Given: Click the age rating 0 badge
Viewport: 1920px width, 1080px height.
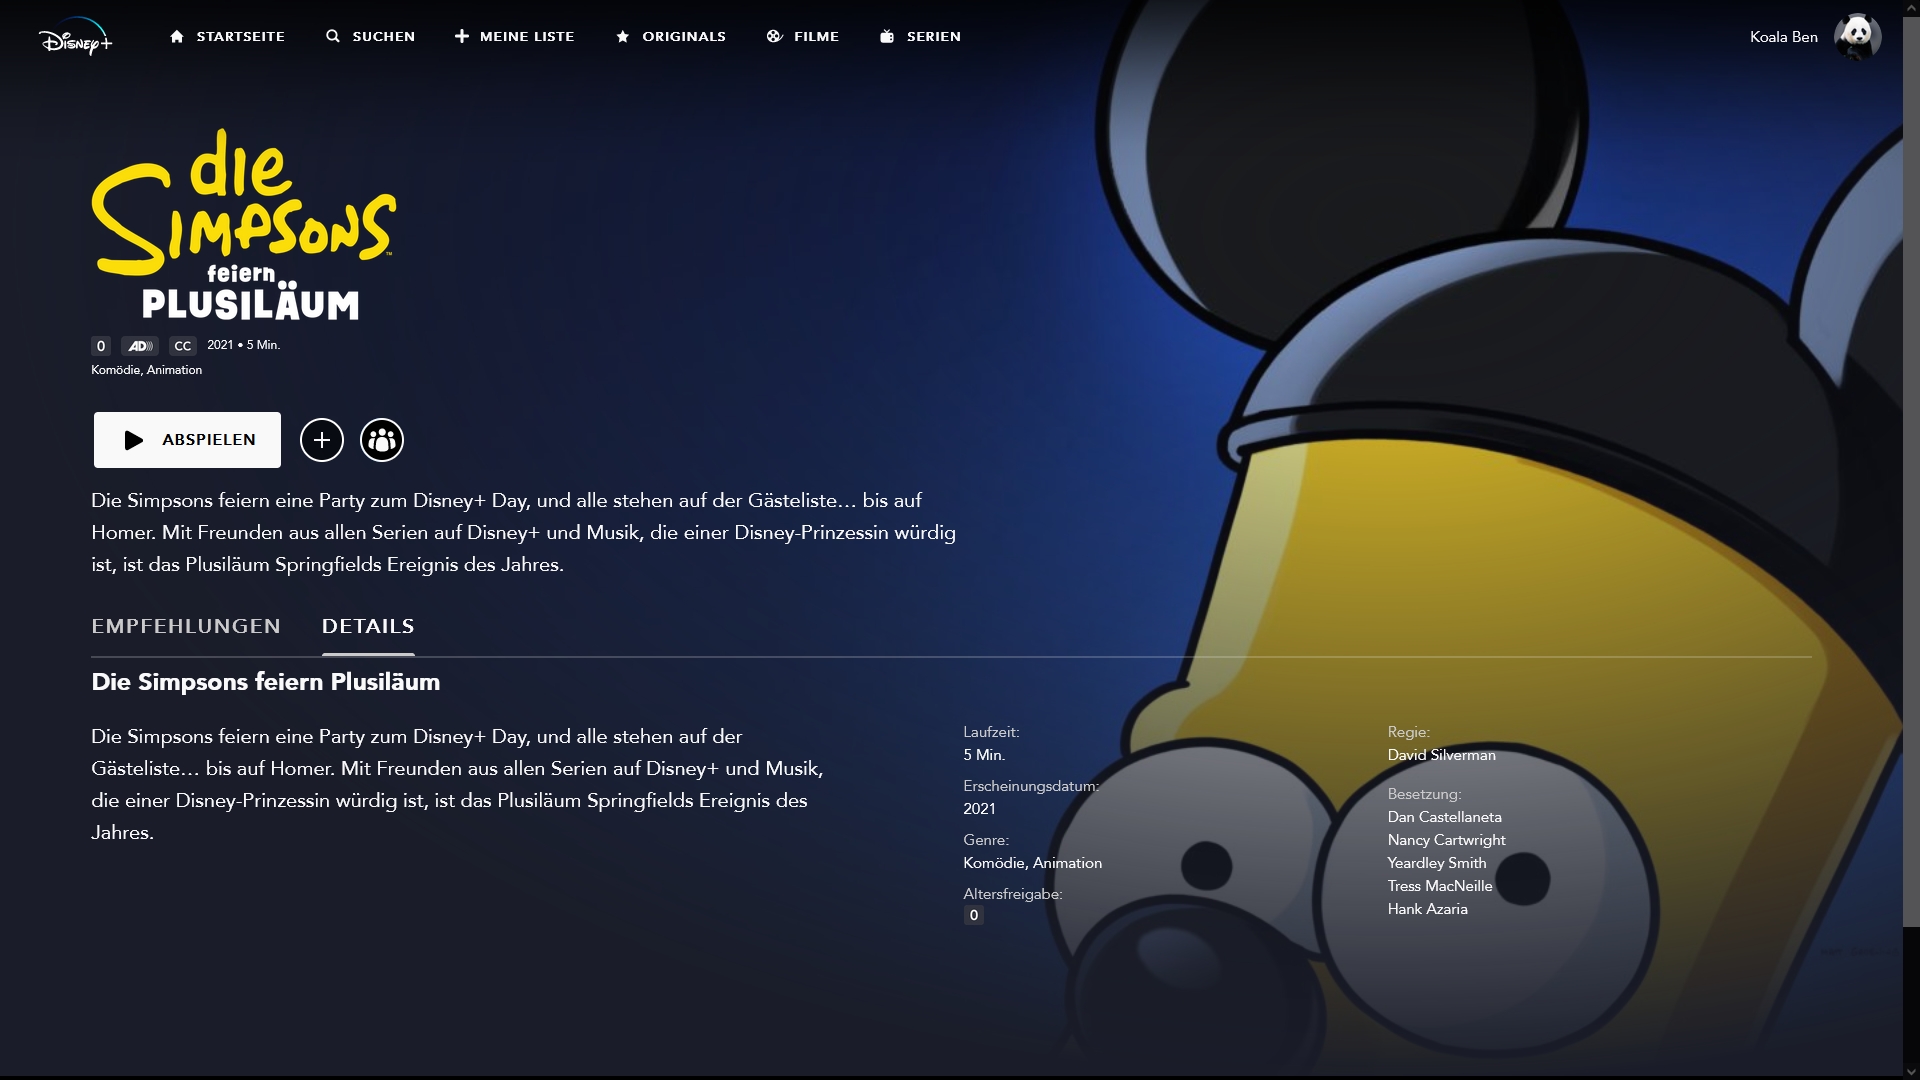Looking at the screenshot, I should pyautogui.click(x=100, y=346).
